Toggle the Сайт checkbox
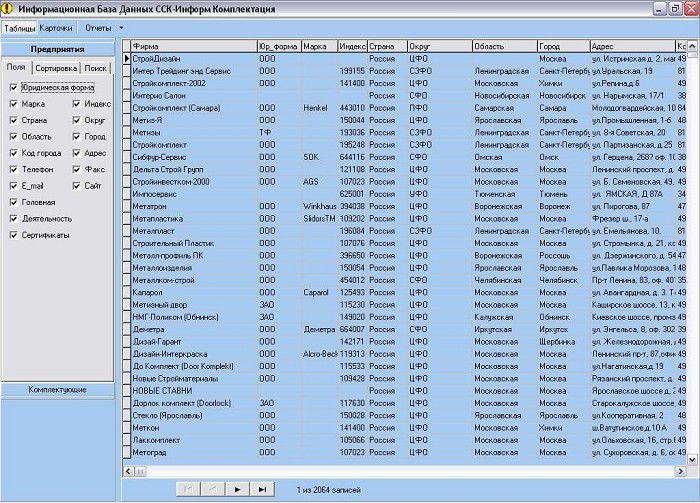 [x=77, y=186]
